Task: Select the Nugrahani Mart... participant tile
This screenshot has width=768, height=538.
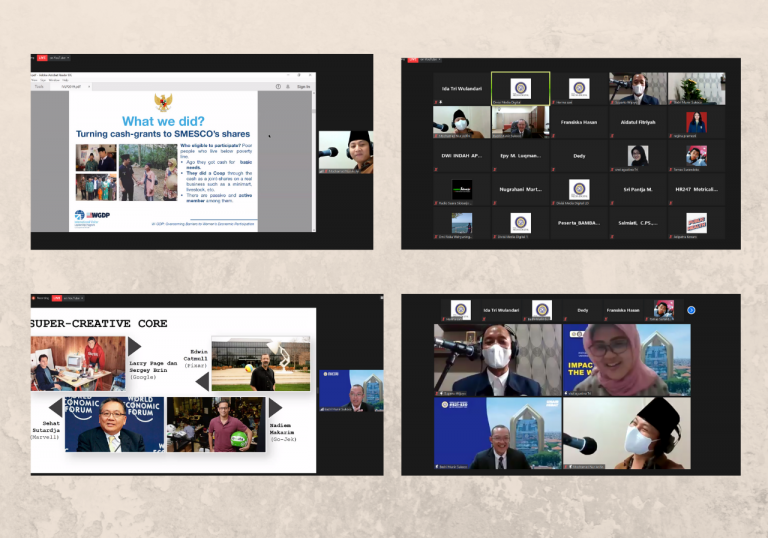Action: [x=520, y=189]
